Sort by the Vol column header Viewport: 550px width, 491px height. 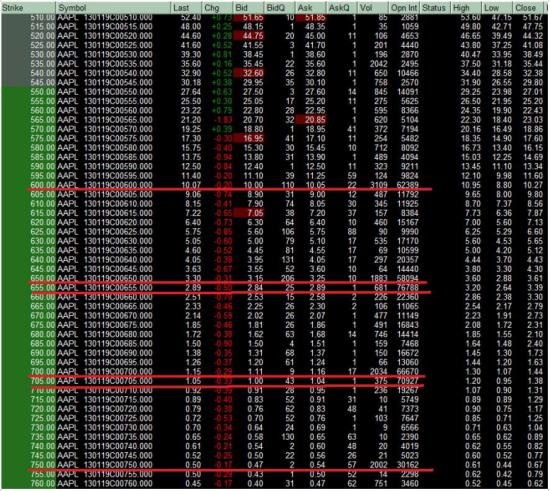[x=373, y=8]
